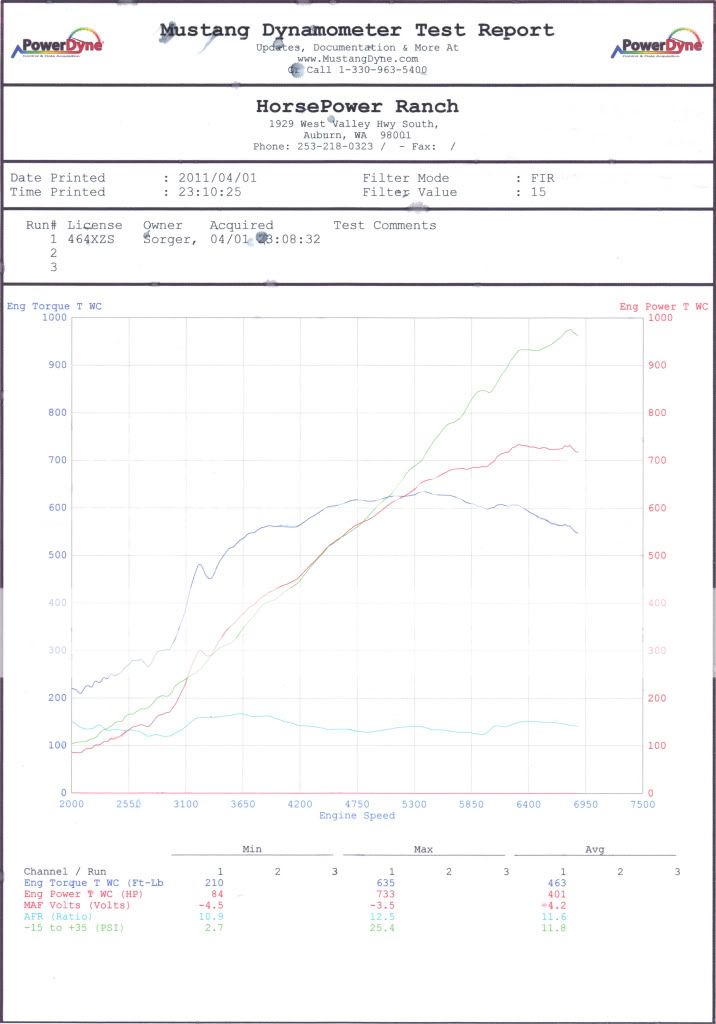Click the 4750 engine speed tick label
The height and width of the screenshot is (1024, 716).
coord(357,804)
